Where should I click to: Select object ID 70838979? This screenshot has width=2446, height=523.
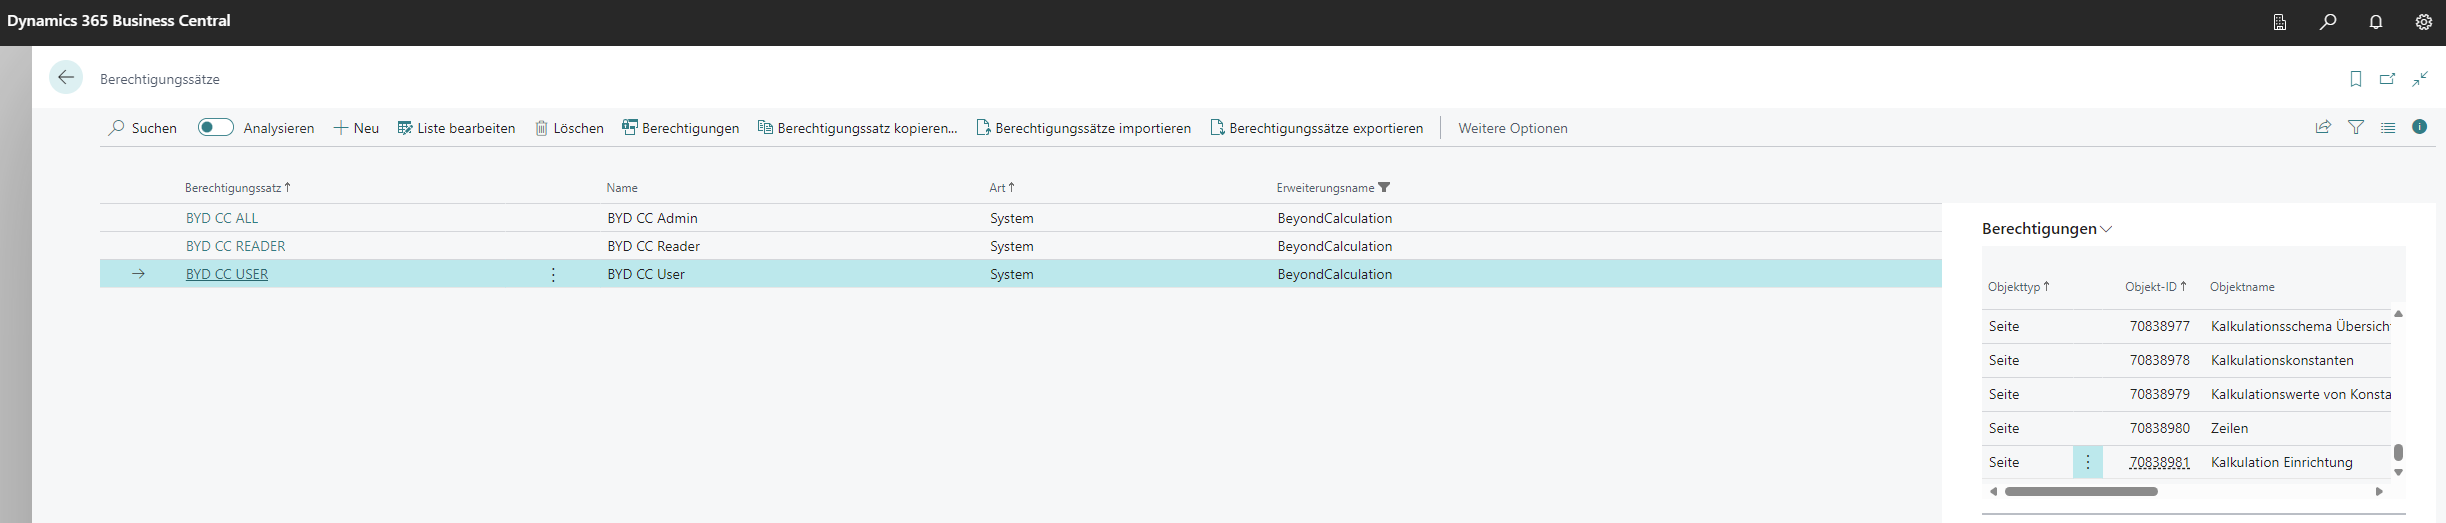(2160, 394)
